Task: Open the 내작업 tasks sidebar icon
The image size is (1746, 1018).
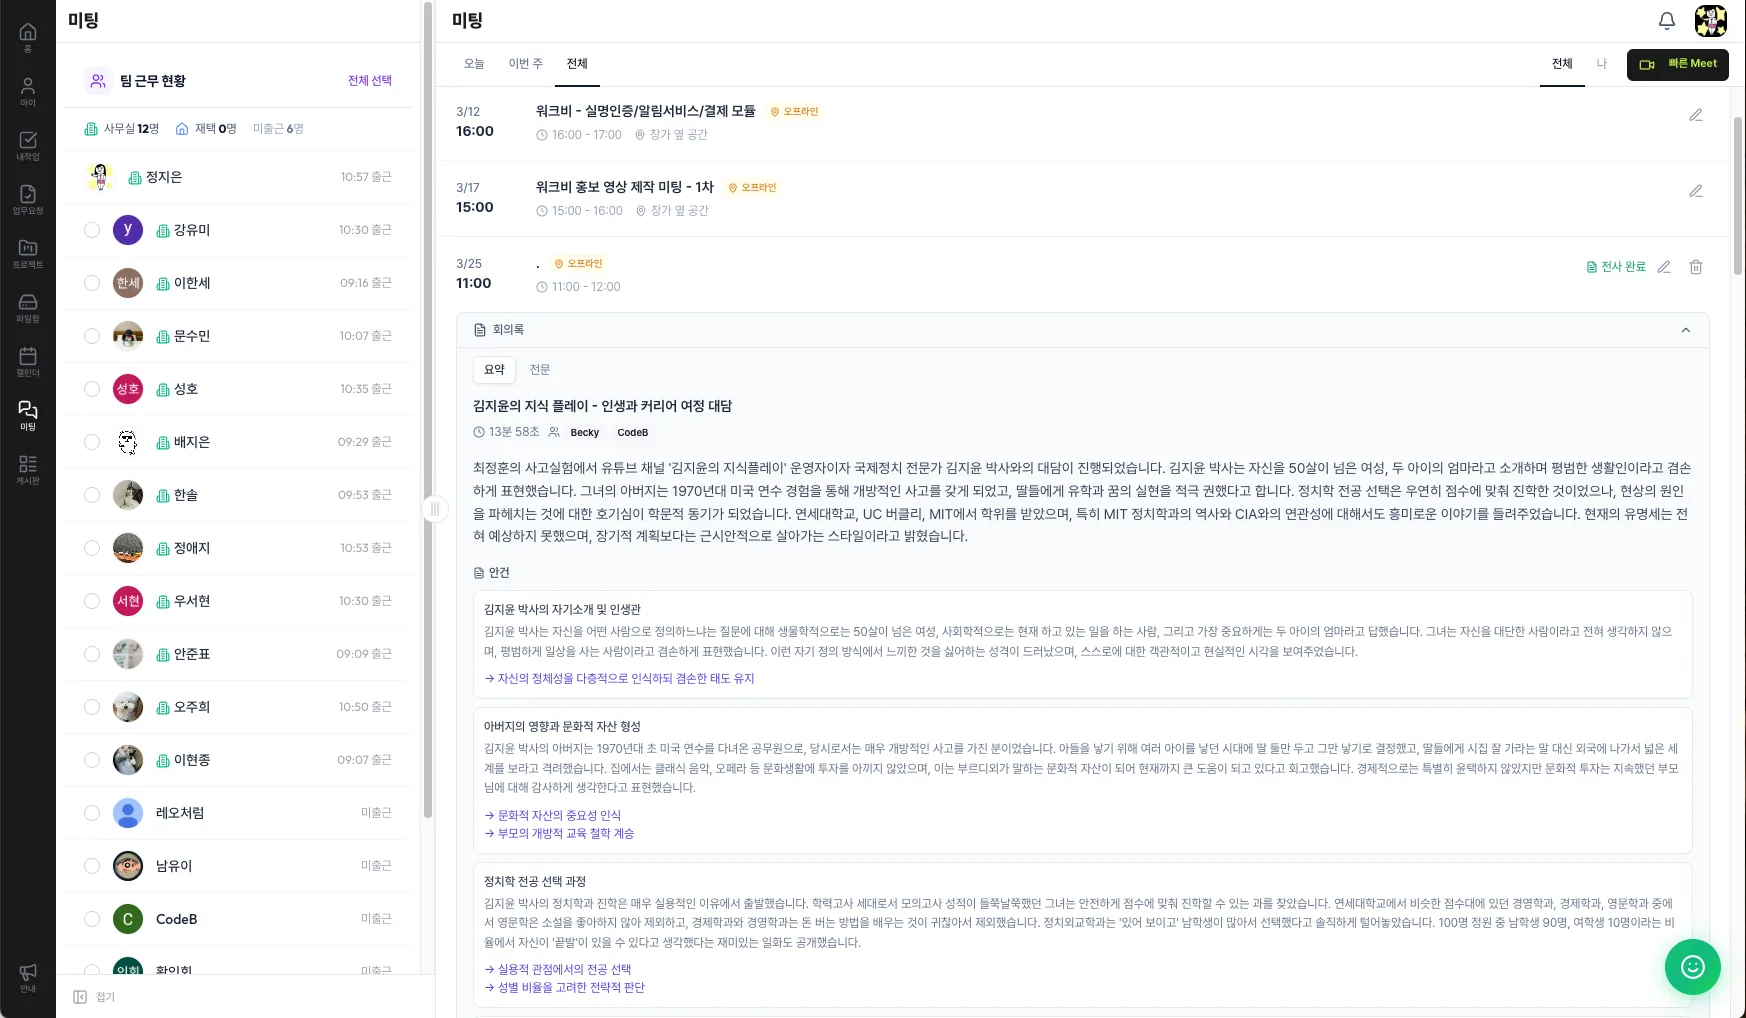Action: (28, 145)
